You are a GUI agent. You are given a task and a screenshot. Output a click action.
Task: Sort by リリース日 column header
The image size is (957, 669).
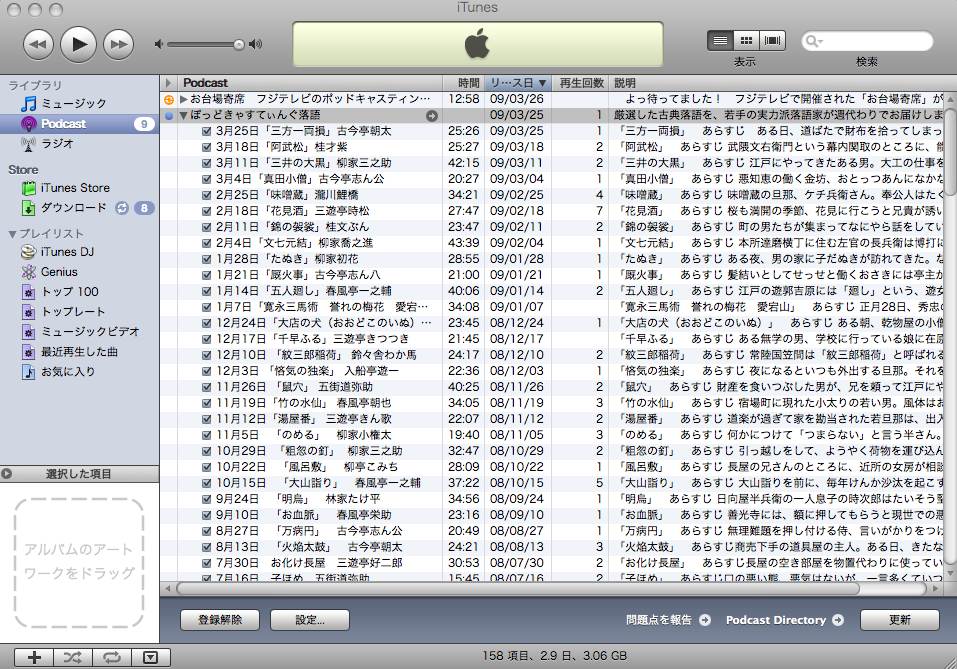(x=518, y=83)
